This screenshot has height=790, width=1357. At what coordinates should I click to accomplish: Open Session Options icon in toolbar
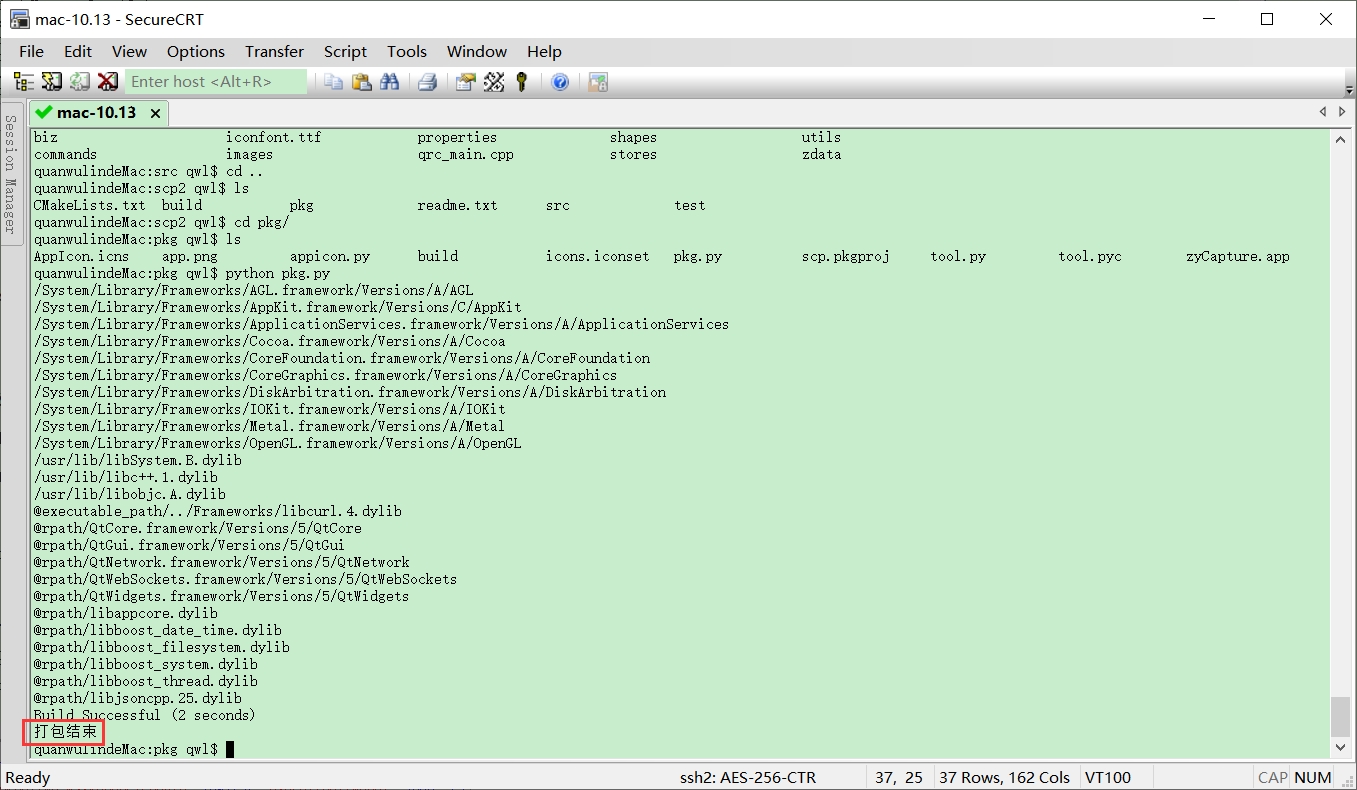coord(465,82)
